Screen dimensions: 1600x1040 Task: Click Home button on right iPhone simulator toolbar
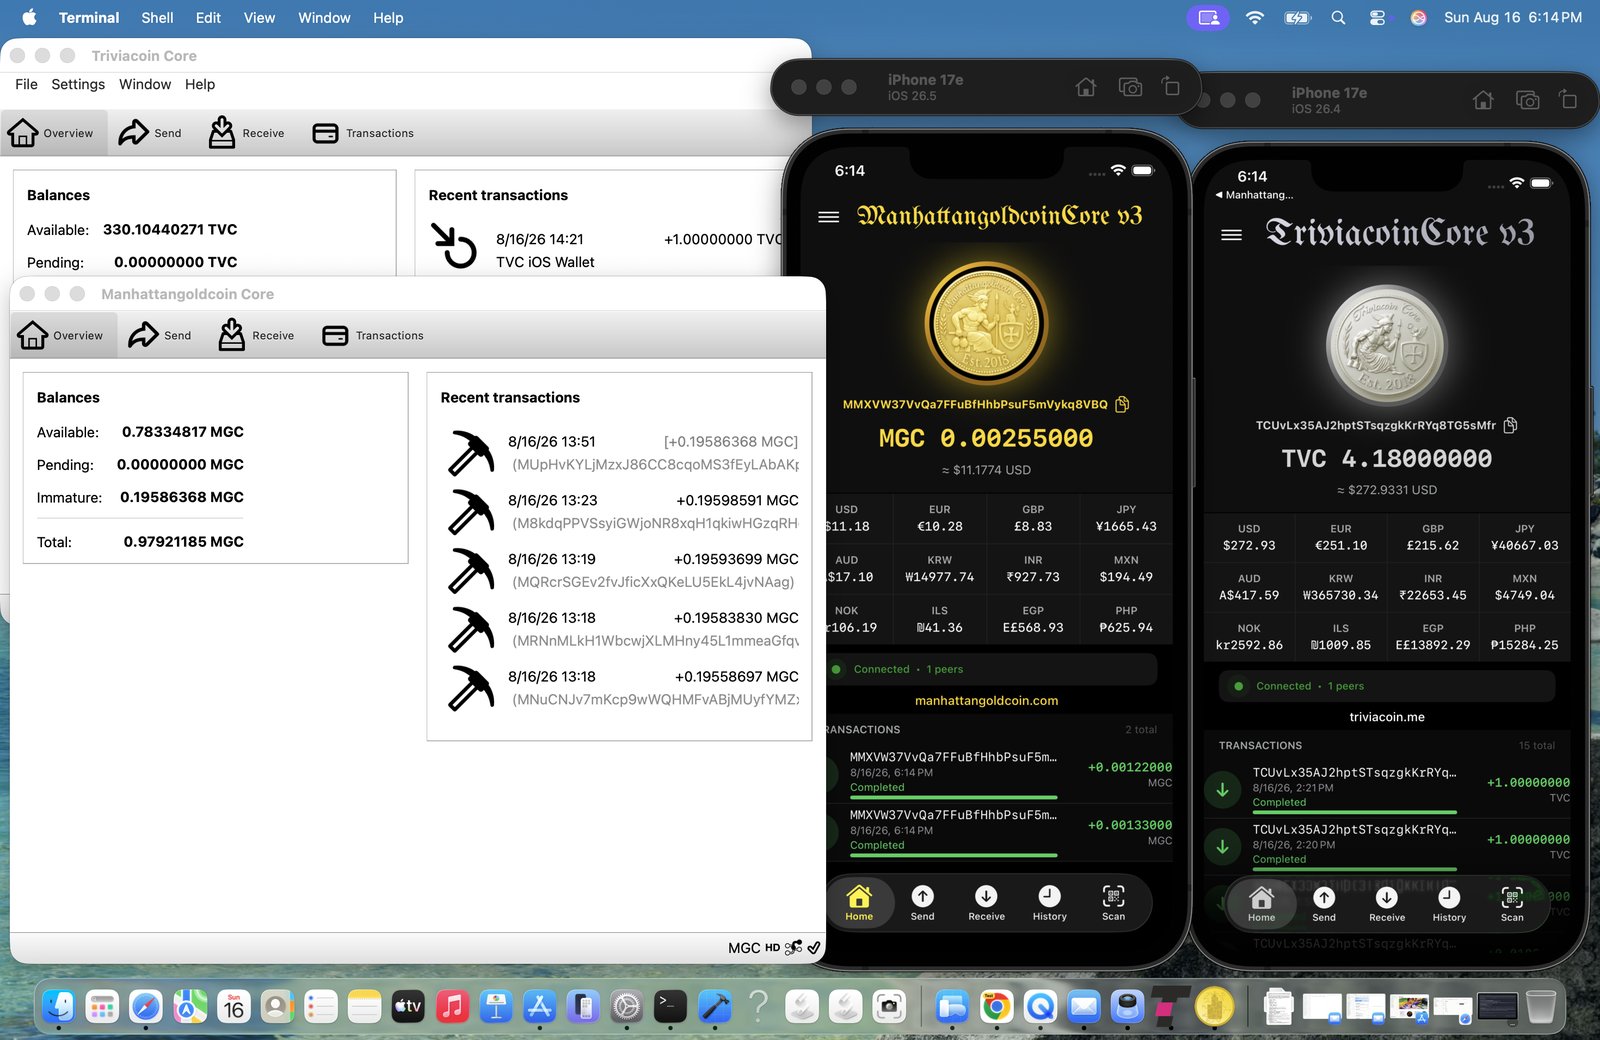(x=1483, y=100)
